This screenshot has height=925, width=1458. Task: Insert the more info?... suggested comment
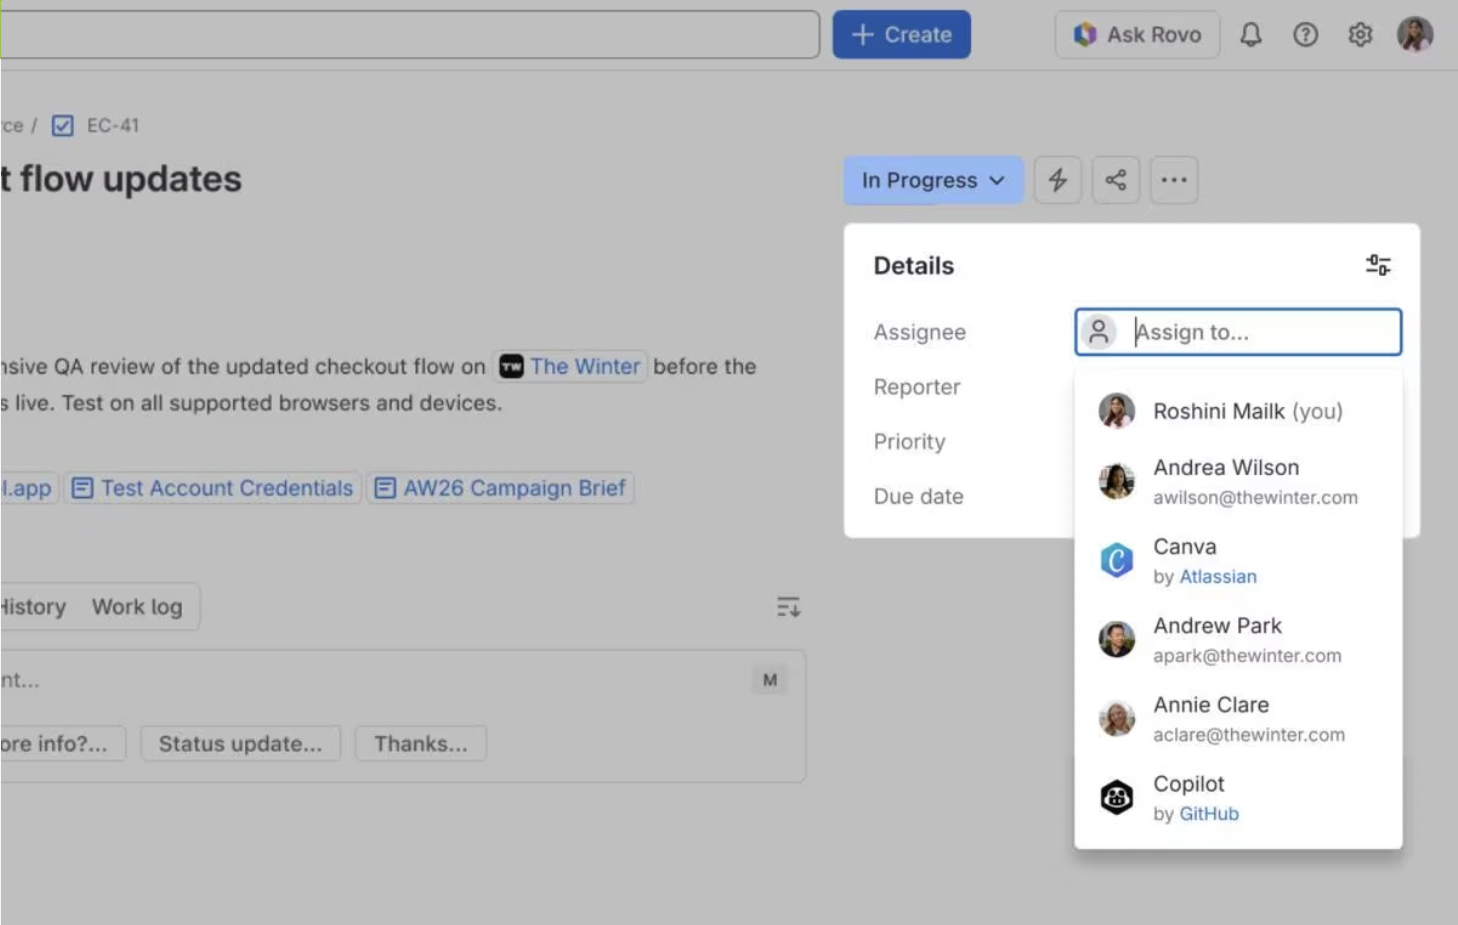(x=62, y=744)
